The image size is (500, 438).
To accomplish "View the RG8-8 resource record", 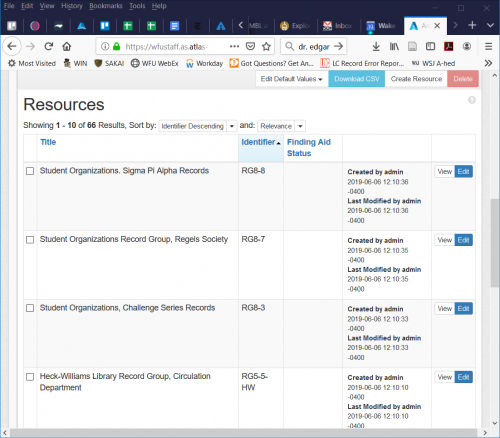I will click(x=445, y=172).
